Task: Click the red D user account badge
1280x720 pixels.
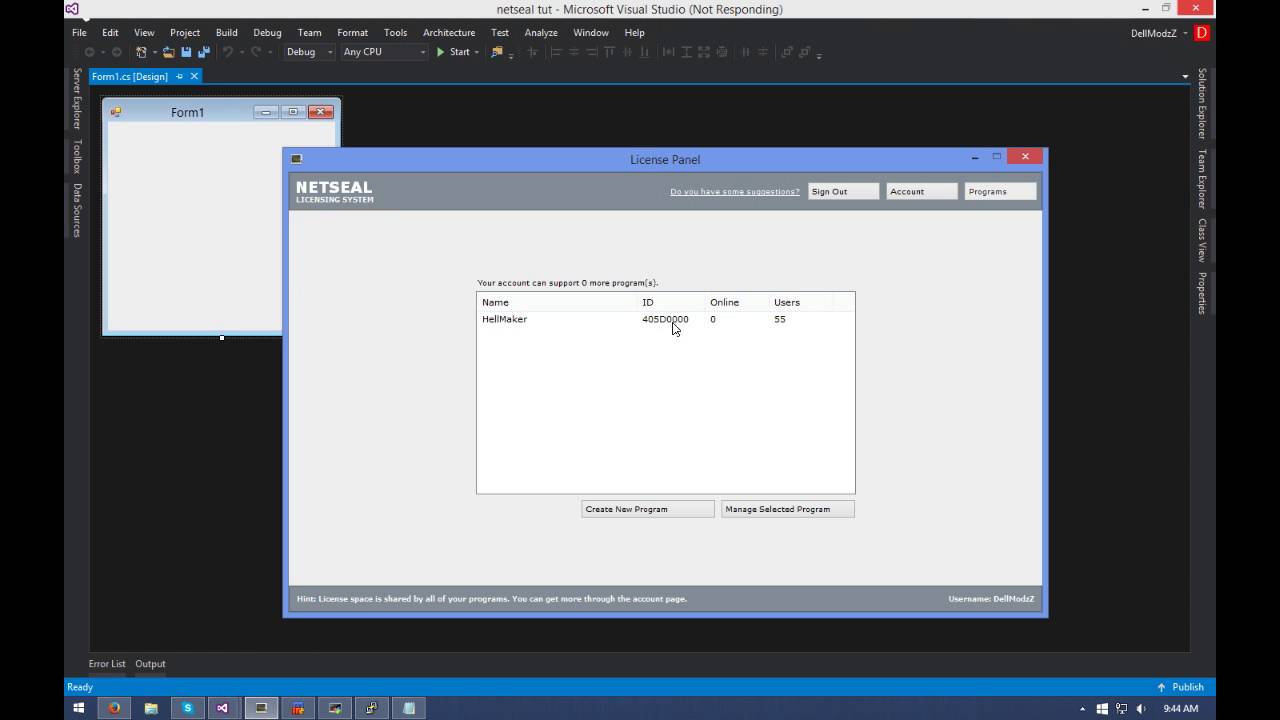Action: coord(1202,33)
